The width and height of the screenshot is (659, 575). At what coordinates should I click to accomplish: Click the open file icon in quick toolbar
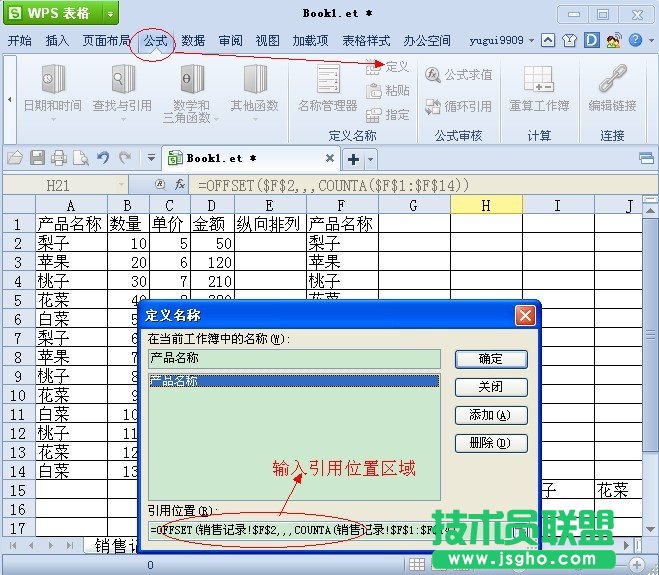point(15,158)
